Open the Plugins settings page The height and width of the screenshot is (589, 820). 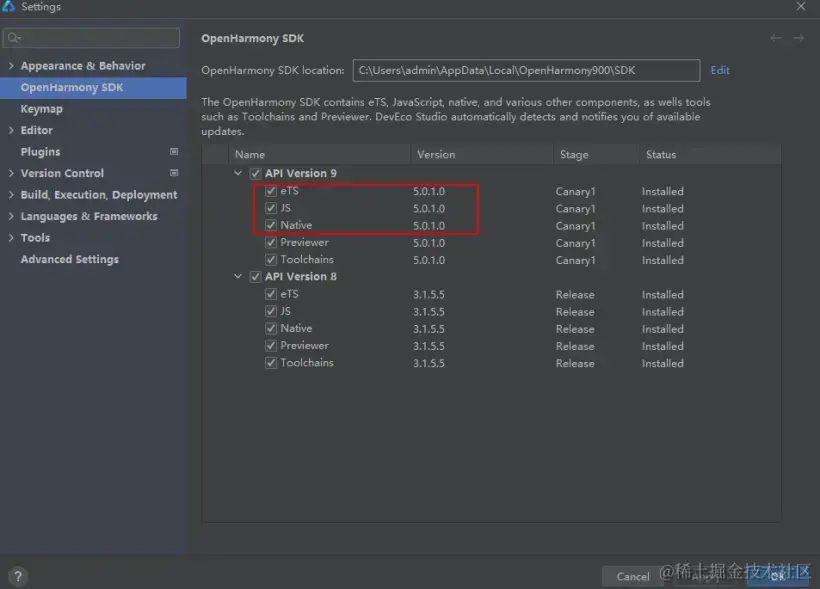pos(40,152)
